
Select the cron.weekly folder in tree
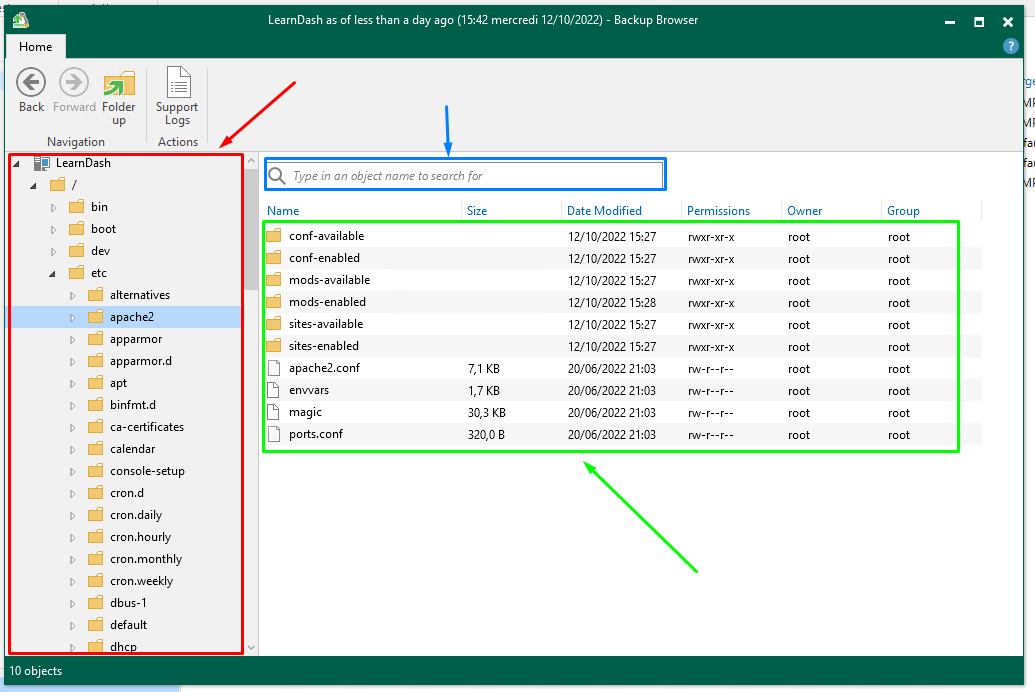[x=141, y=581]
